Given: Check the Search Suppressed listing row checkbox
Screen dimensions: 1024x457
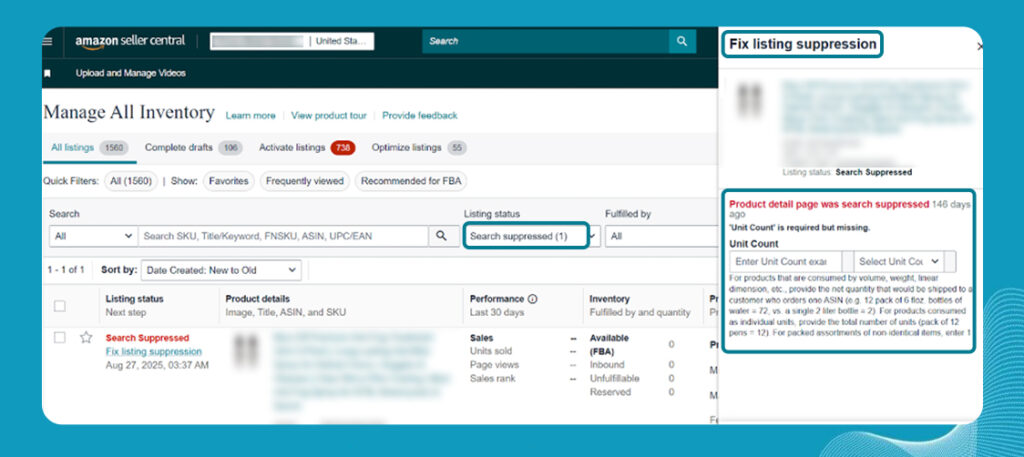Looking at the screenshot, I should click(x=60, y=338).
